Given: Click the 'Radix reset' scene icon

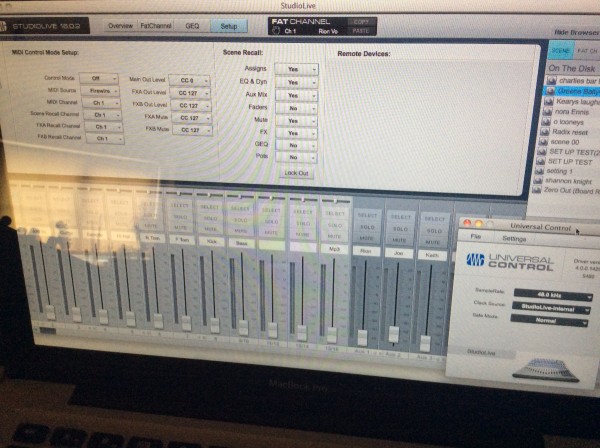Looking at the screenshot, I should click(x=545, y=132).
